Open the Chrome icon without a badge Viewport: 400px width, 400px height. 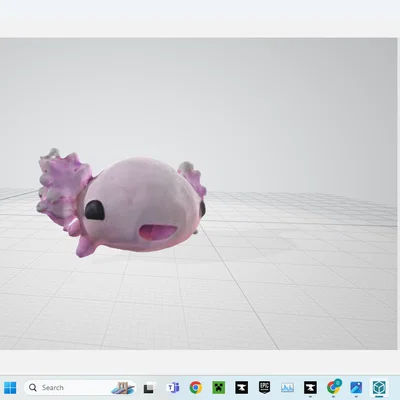pos(196,388)
